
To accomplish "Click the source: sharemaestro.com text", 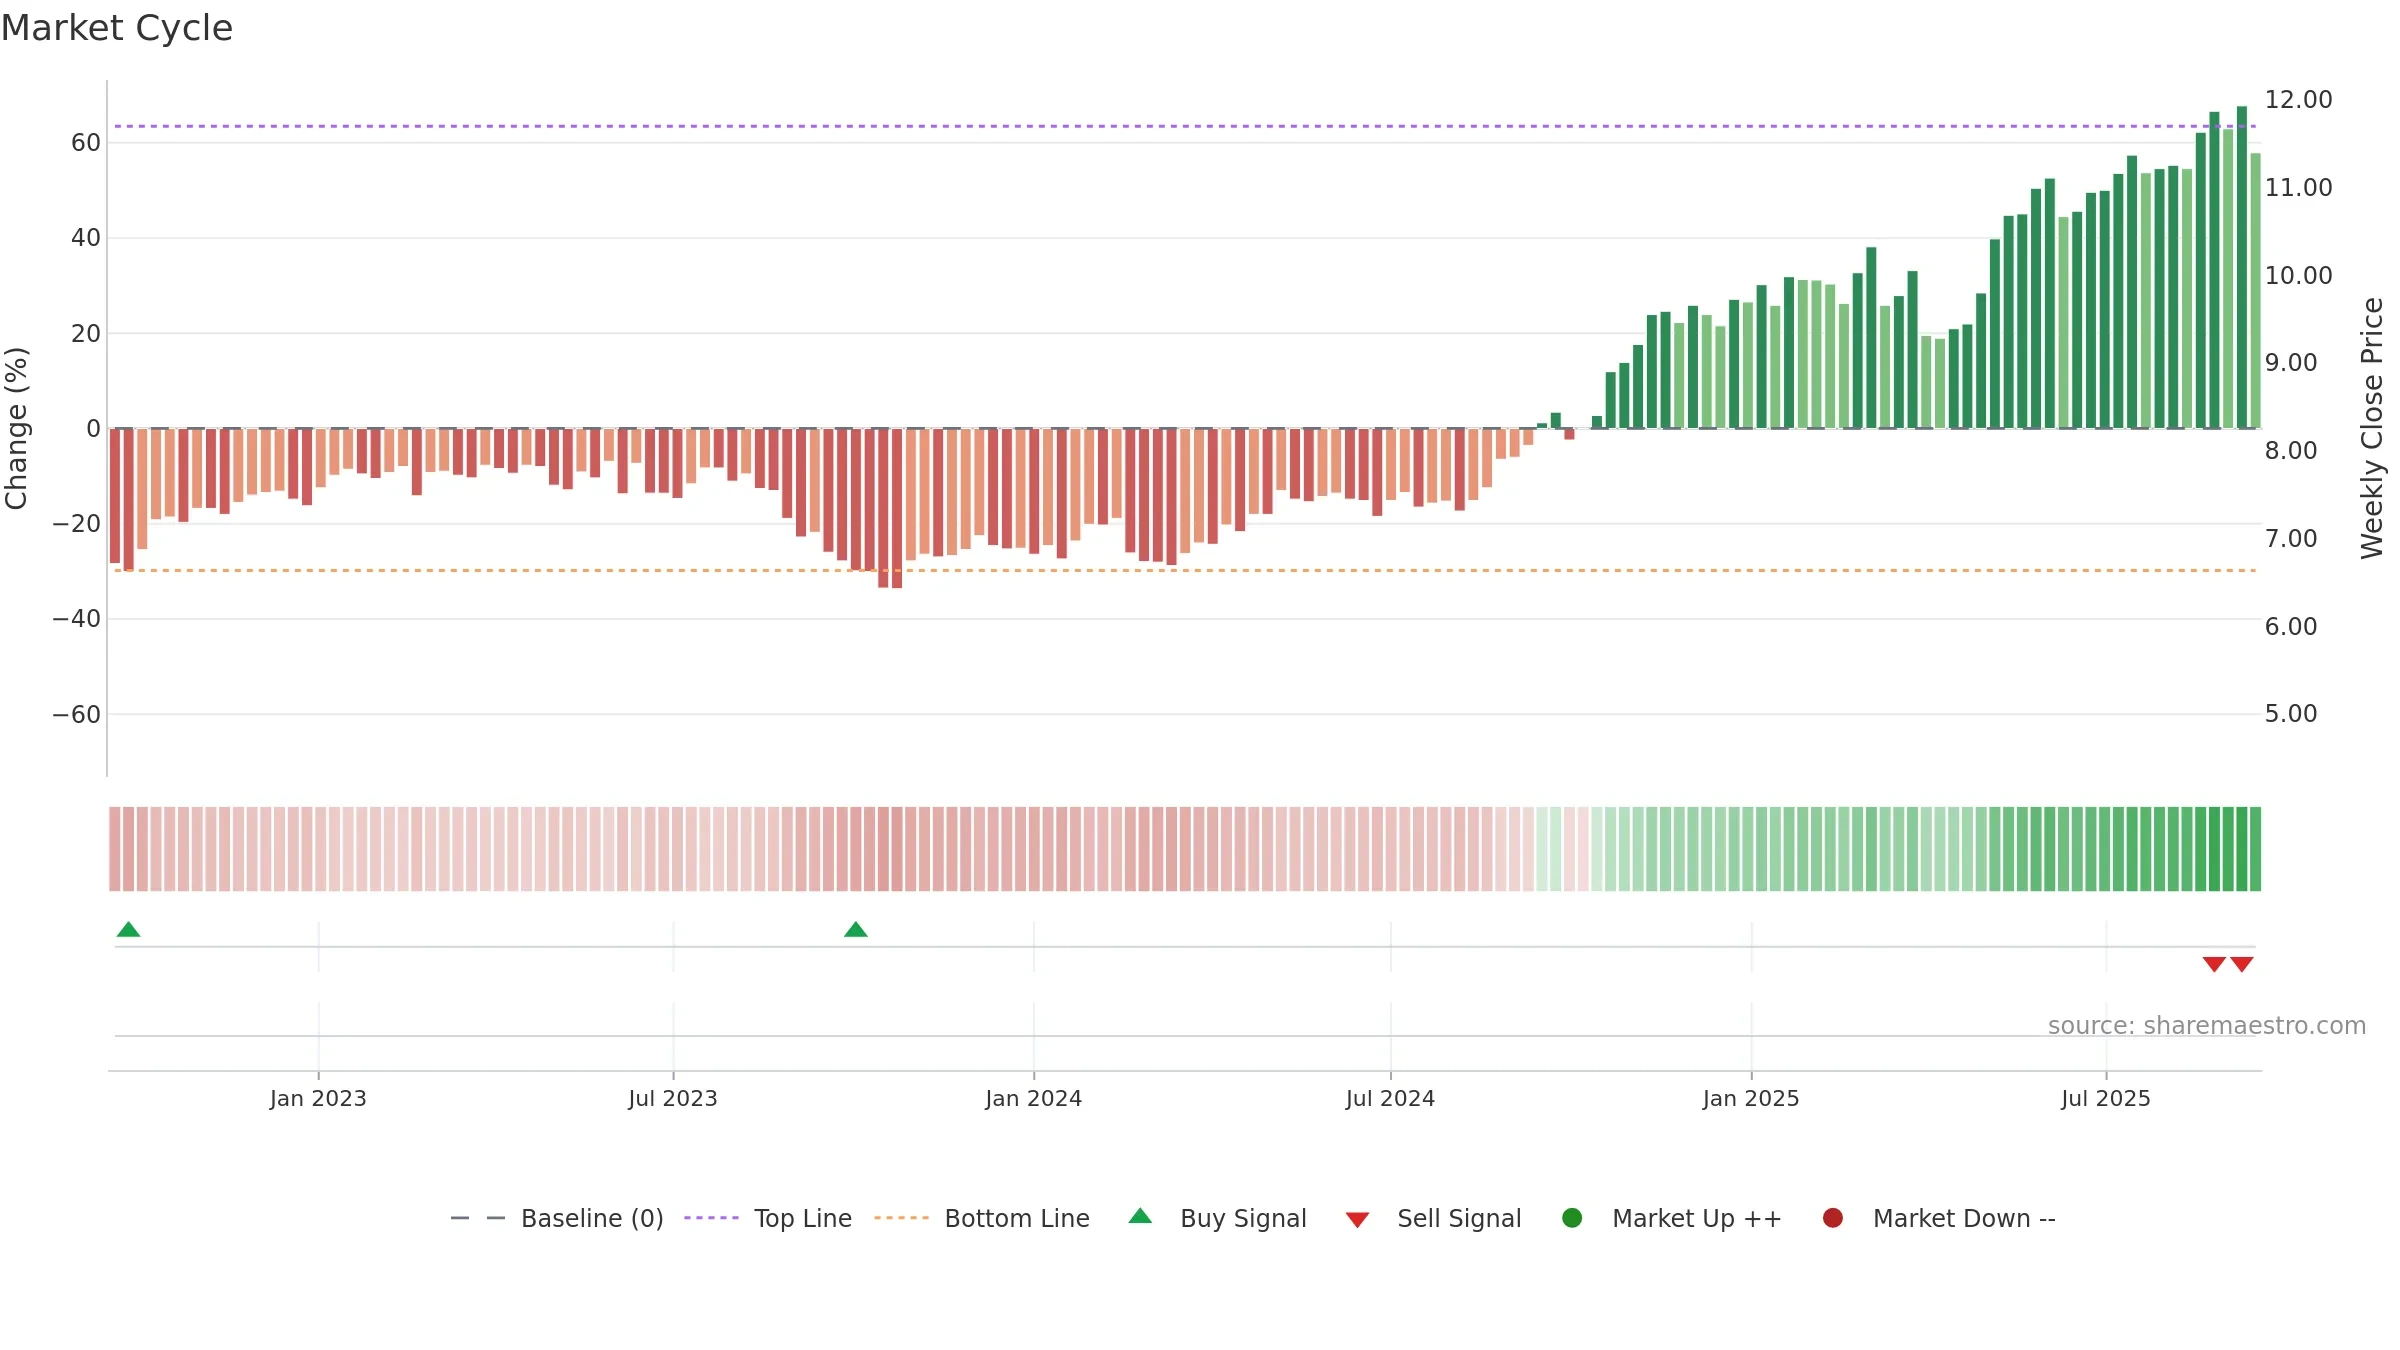I will click(x=2207, y=1026).
